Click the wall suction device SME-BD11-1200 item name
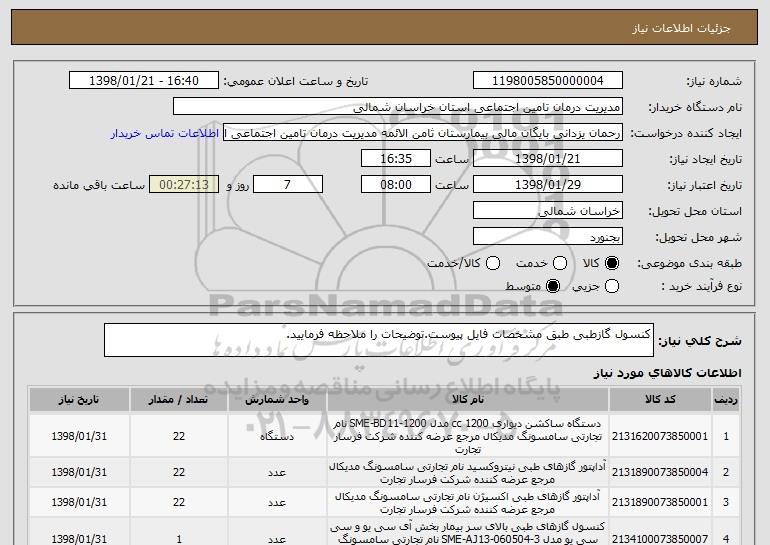This screenshot has height=545, width=770. point(468,436)
